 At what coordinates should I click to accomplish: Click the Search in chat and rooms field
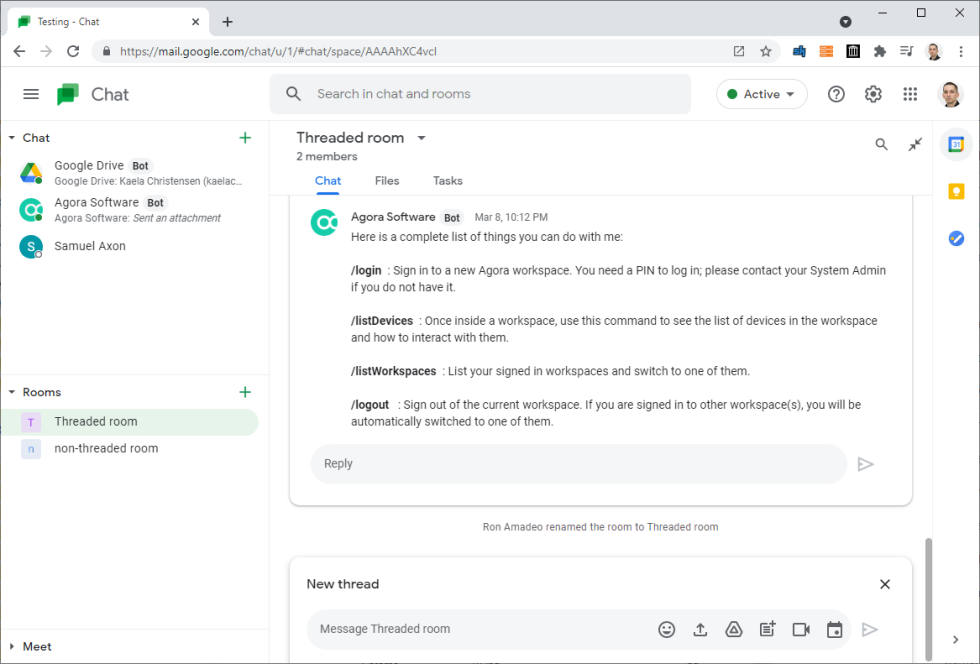click(x=480, y=94)
